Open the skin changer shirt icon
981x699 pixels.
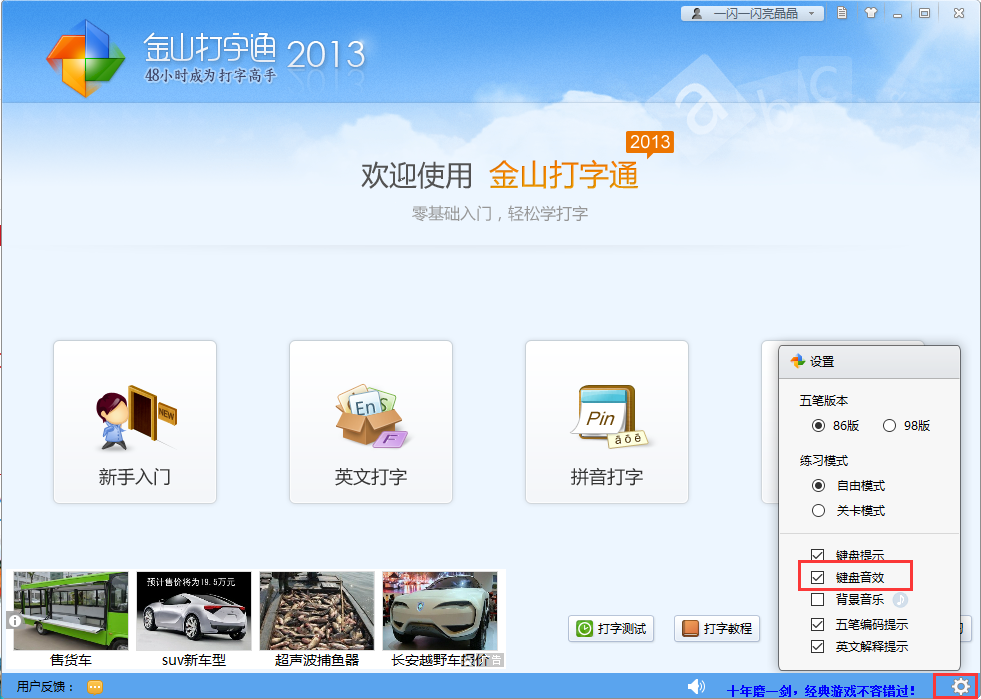pos(869,13)
